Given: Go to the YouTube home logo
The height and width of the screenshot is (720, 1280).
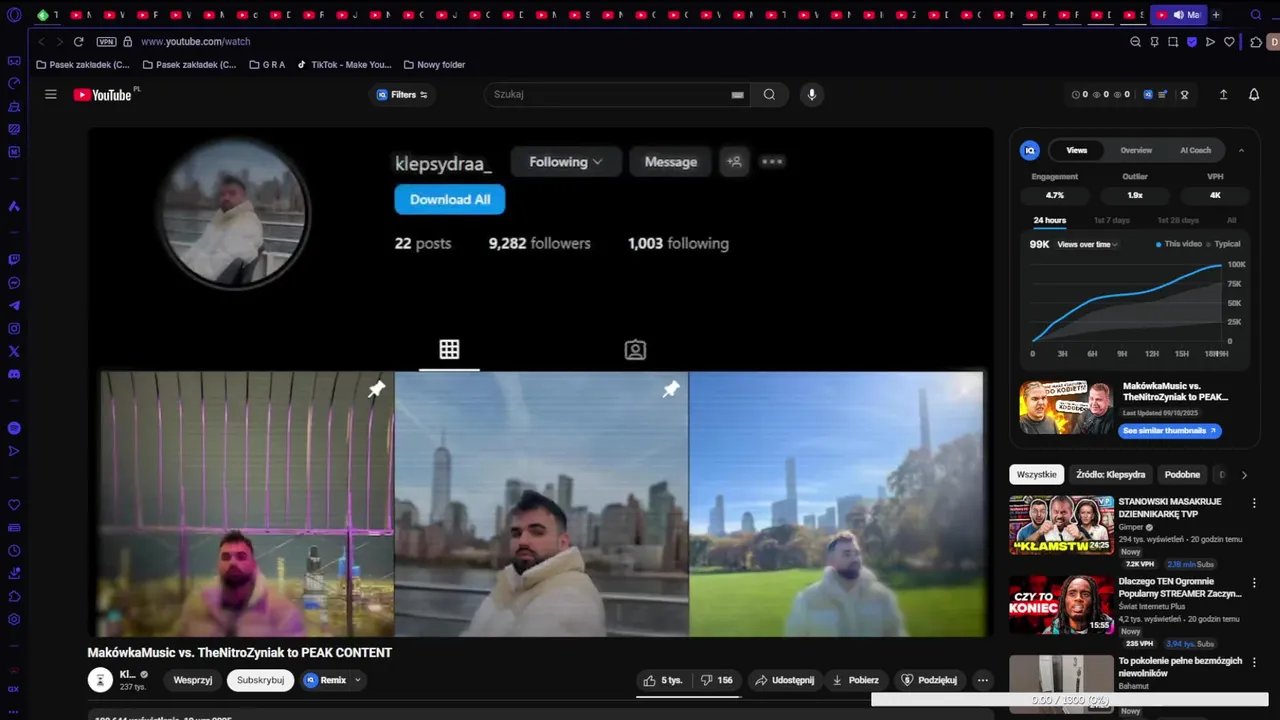Looking at the screenshot, I should click(103, 95).
